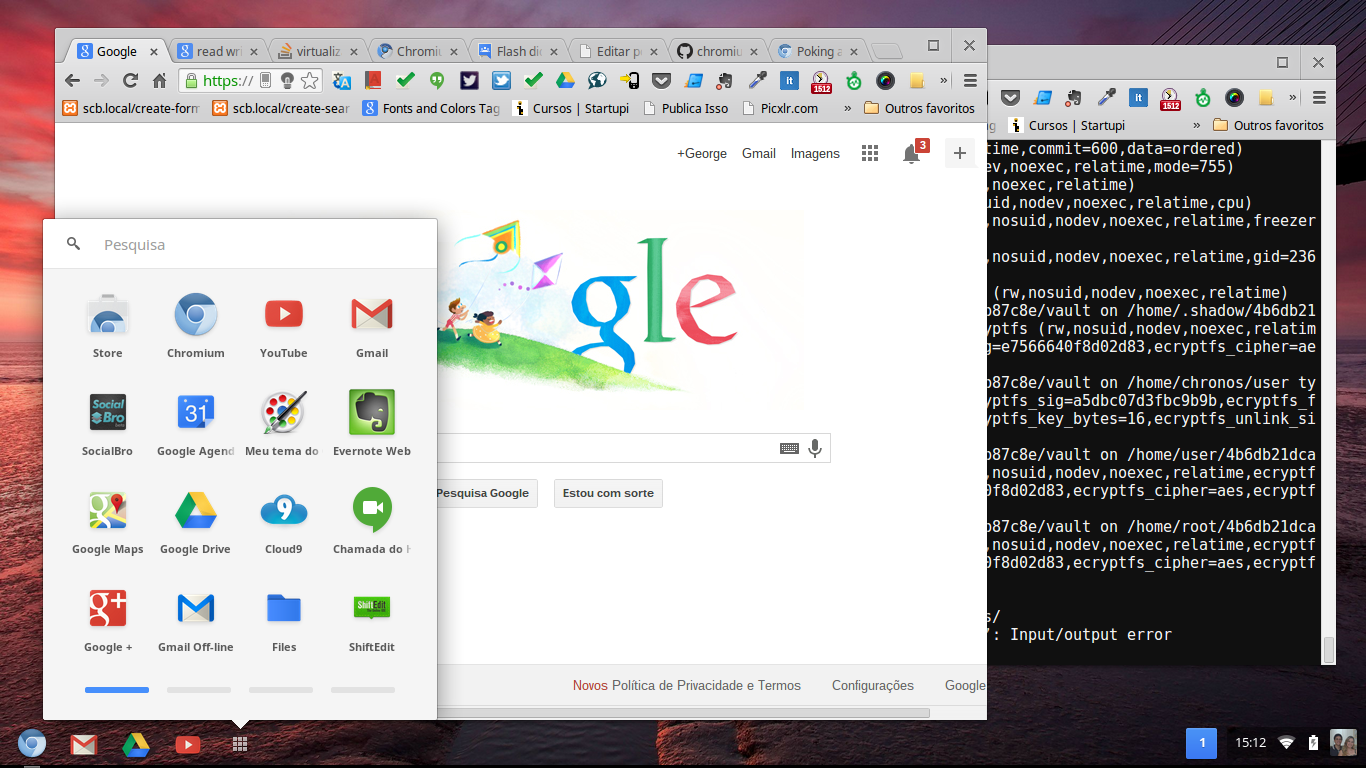Open the apps launcher grid button on the shelf
Image resolution: width=1366 pixels, height=768 pixels.
(x=239, y=744)
